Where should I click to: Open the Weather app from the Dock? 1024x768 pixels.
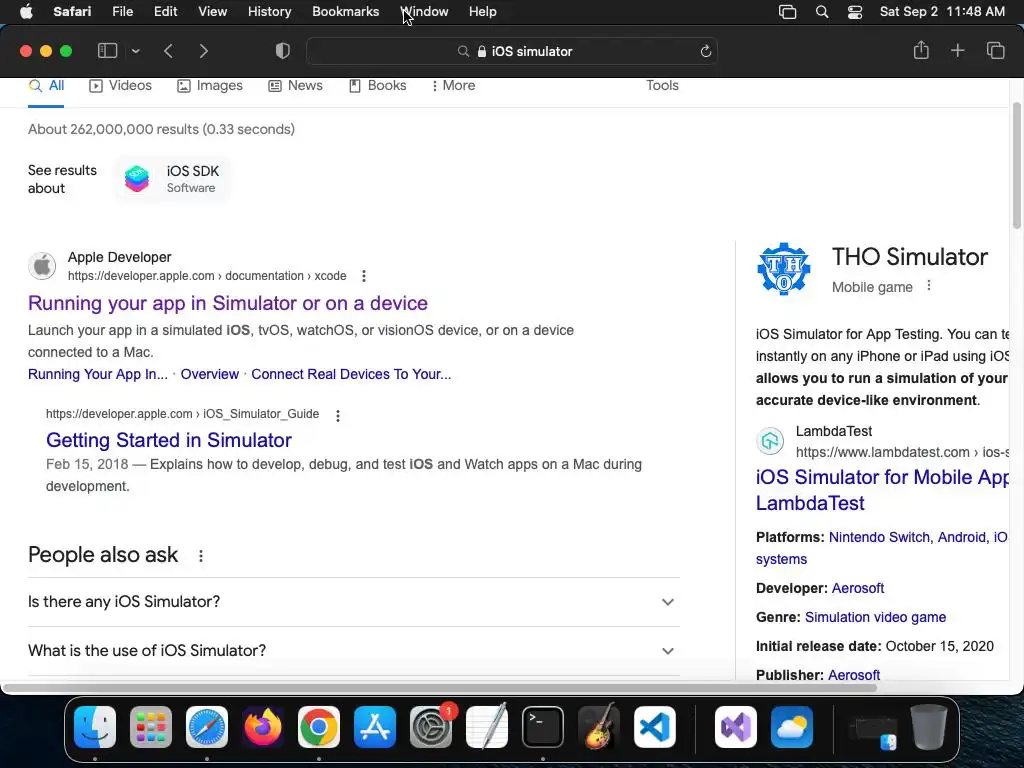click(792, 727)
